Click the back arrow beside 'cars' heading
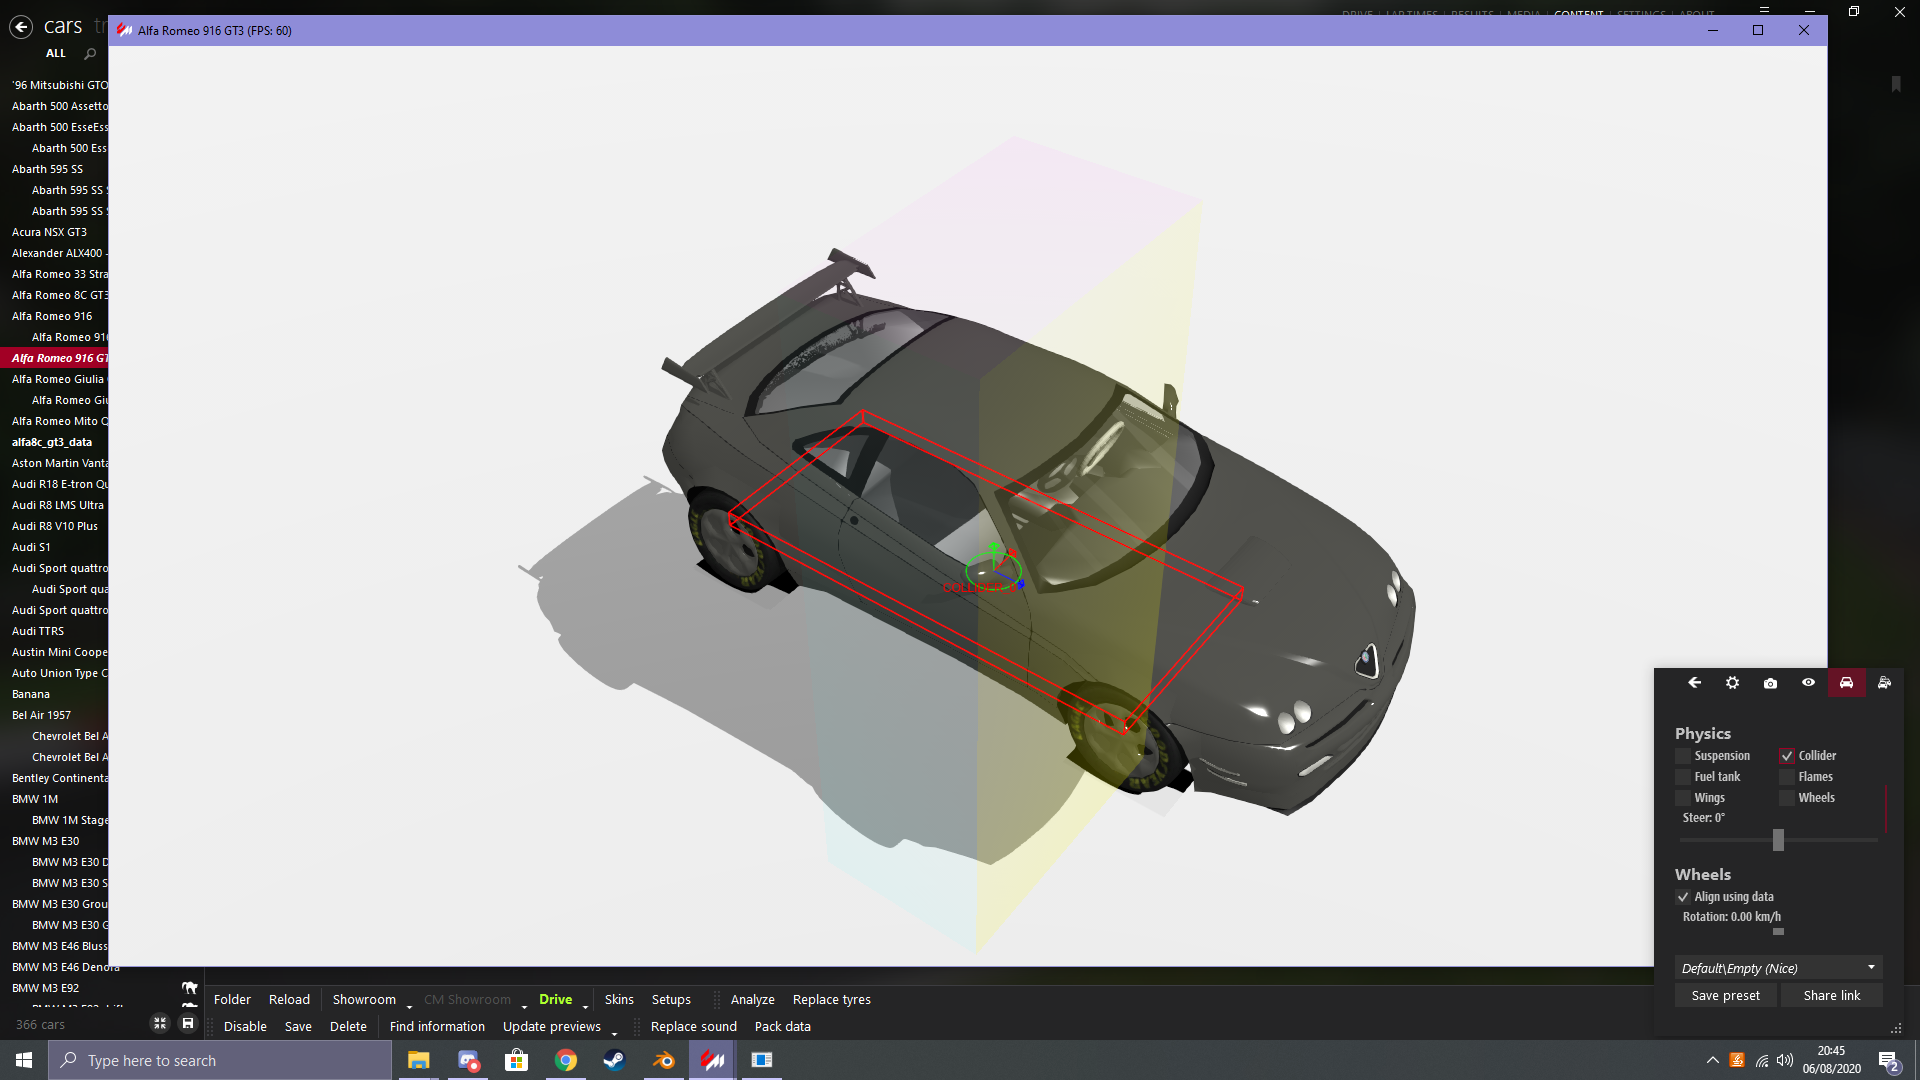 (x=21, y=27)
